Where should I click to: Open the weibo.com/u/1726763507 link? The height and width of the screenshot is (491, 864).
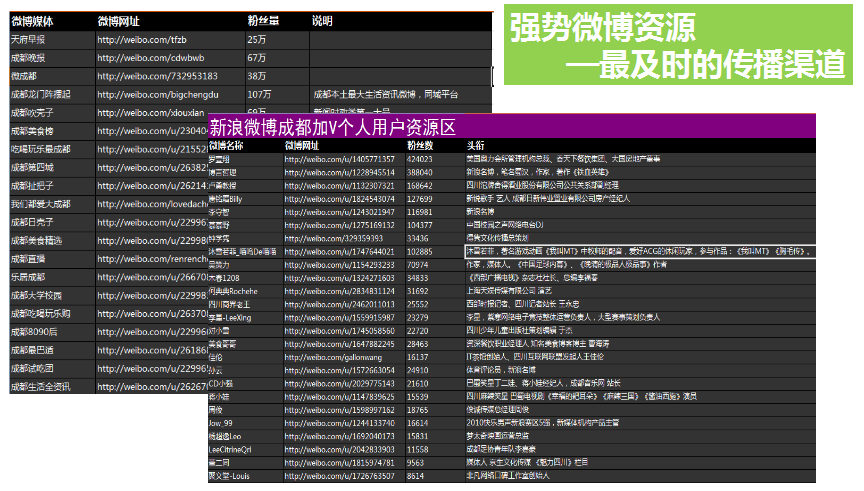pyautogui.click(x=339, y=476)
